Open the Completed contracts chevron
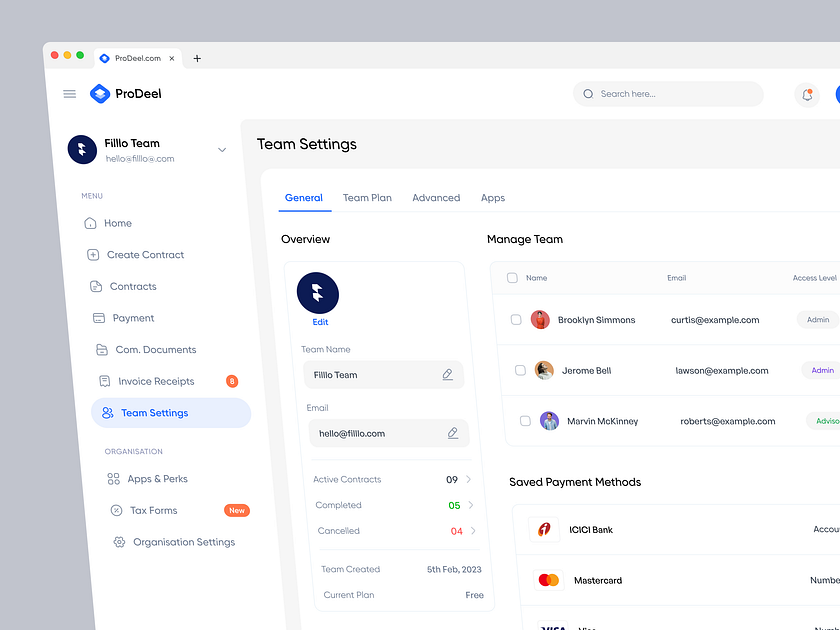Screen dimensions: 840x630 tap(470, 505)
